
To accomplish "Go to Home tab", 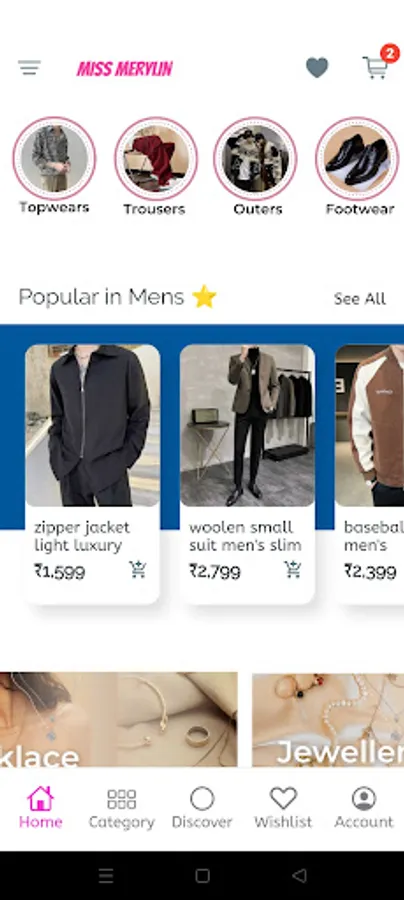I will pos(40,808).
